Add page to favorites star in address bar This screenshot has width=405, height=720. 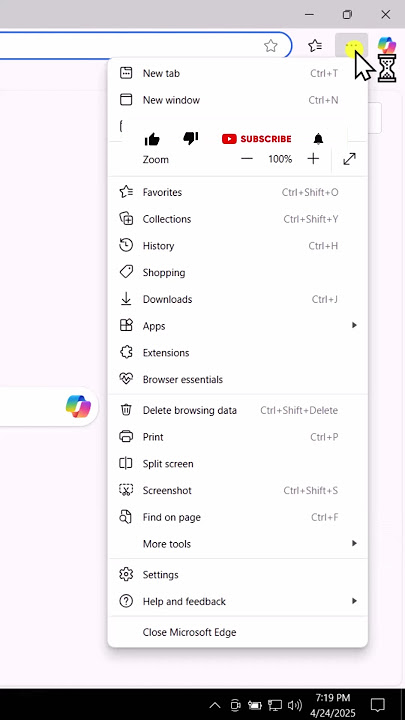point(271,45)
